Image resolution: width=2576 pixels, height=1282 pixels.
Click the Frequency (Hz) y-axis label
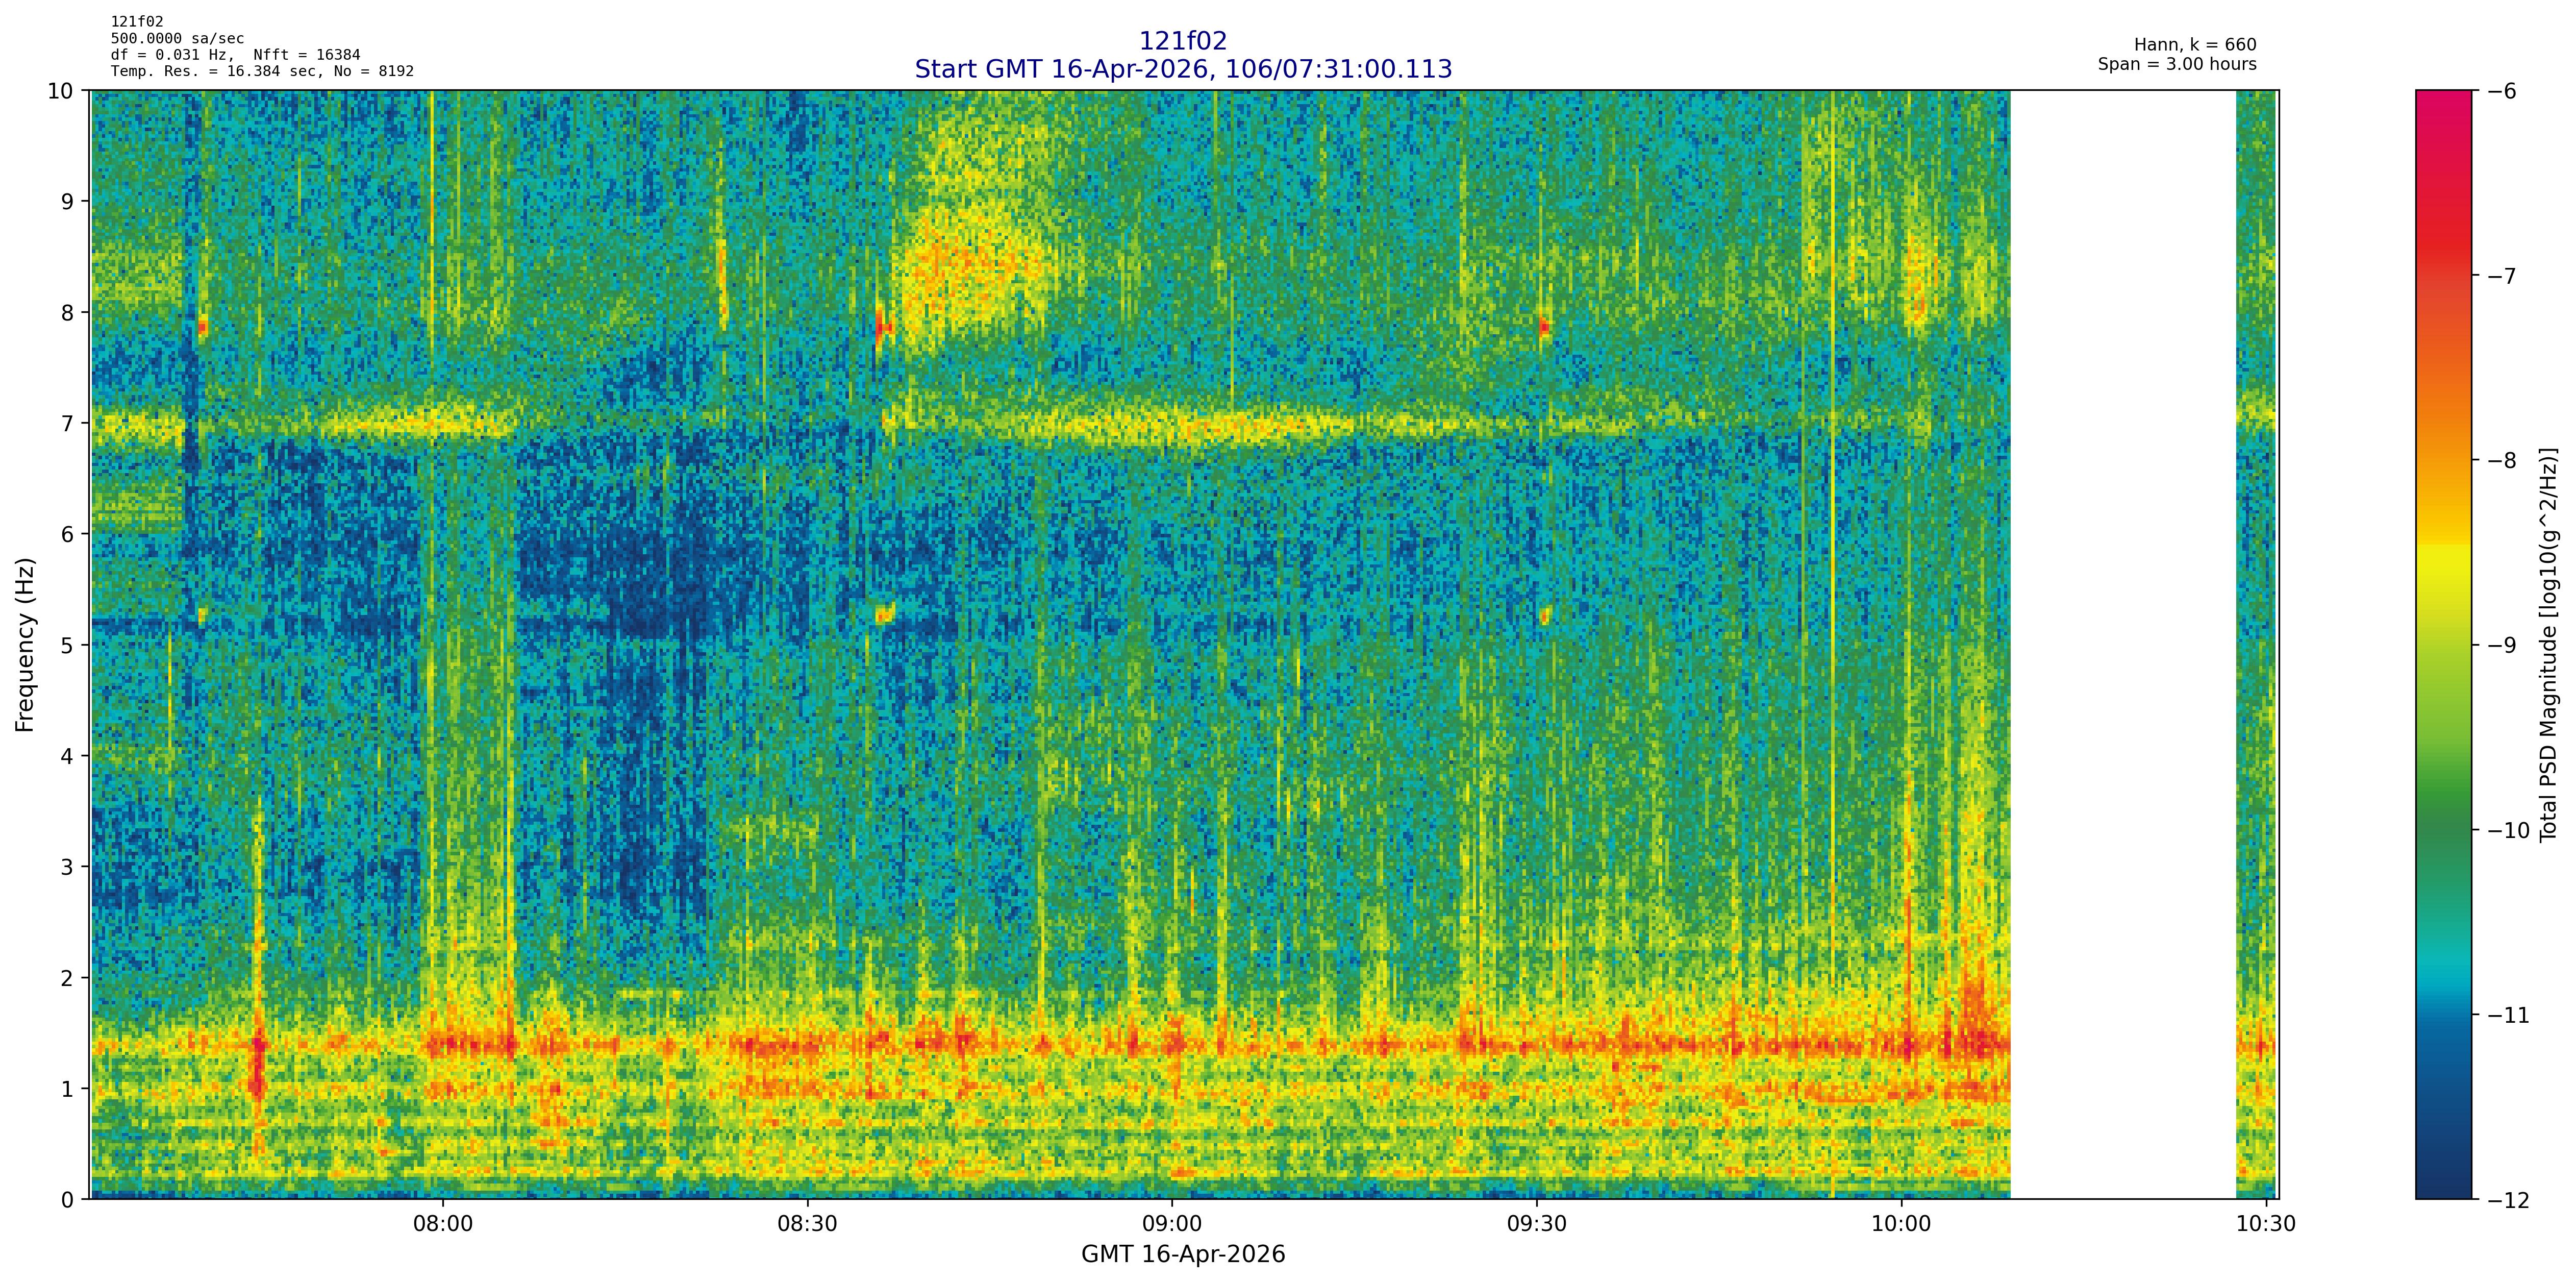[x=26, y=645]
